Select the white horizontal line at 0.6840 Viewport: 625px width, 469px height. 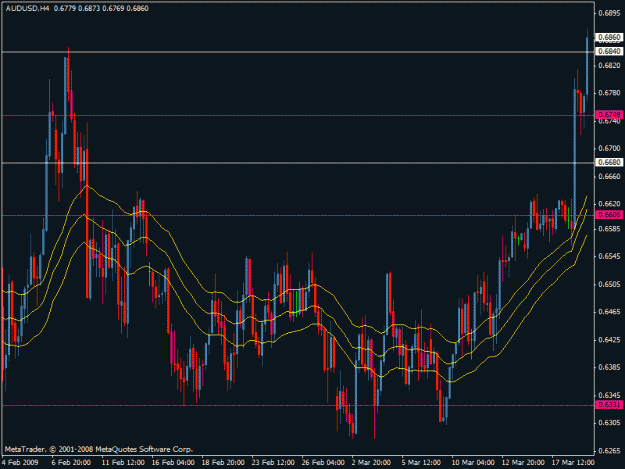(x=298, y=52)
